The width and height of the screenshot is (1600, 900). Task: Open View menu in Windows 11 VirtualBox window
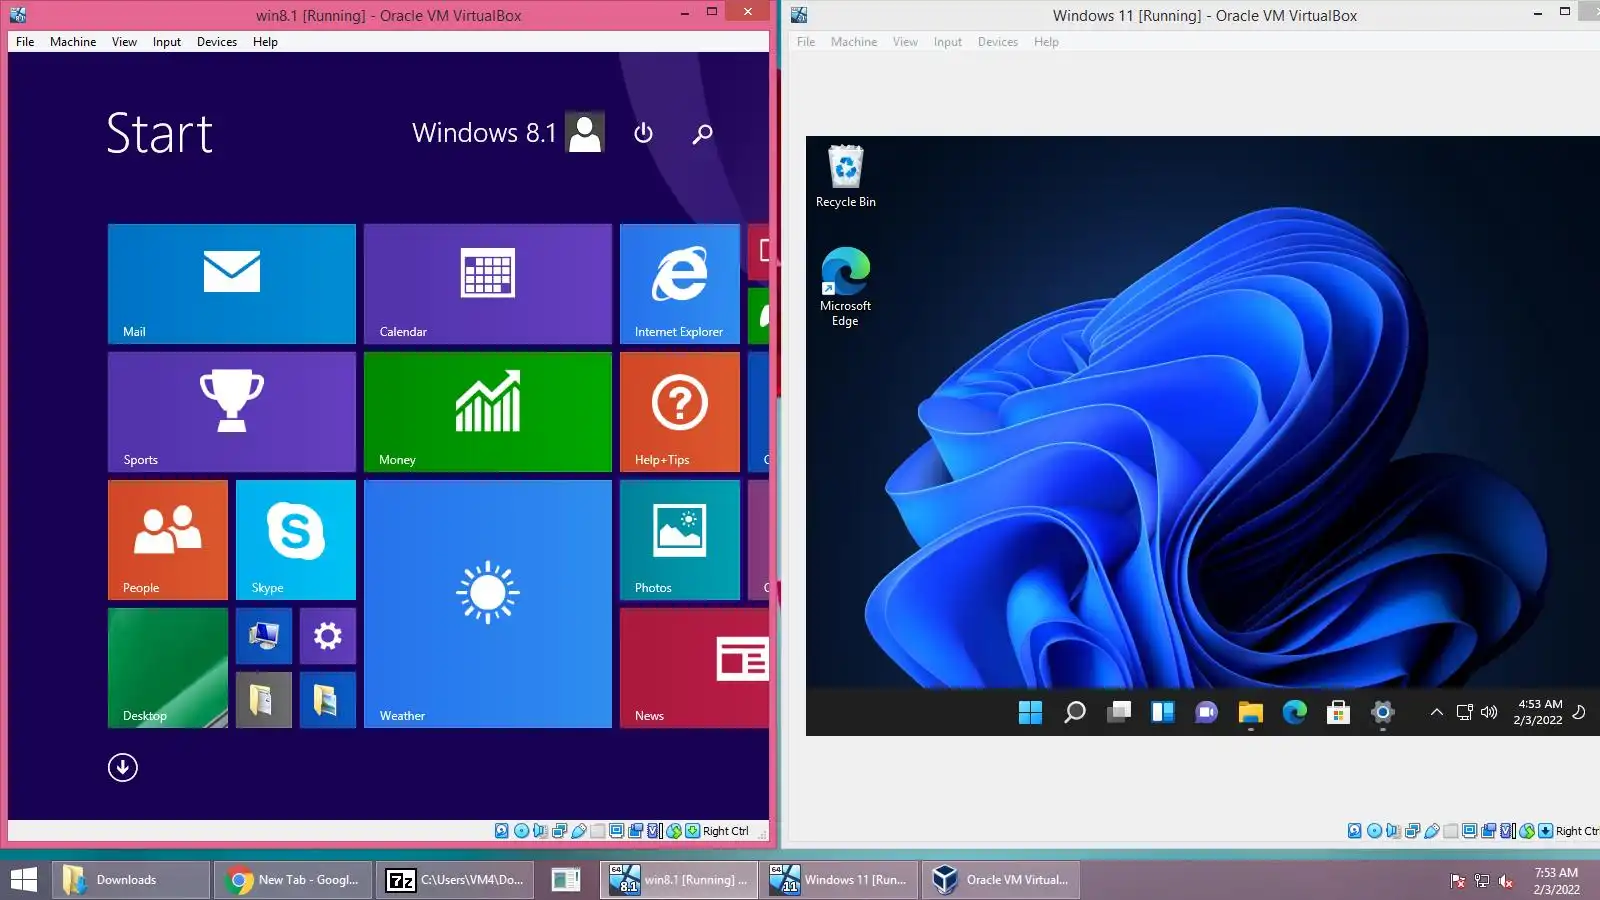coord(905,42)
